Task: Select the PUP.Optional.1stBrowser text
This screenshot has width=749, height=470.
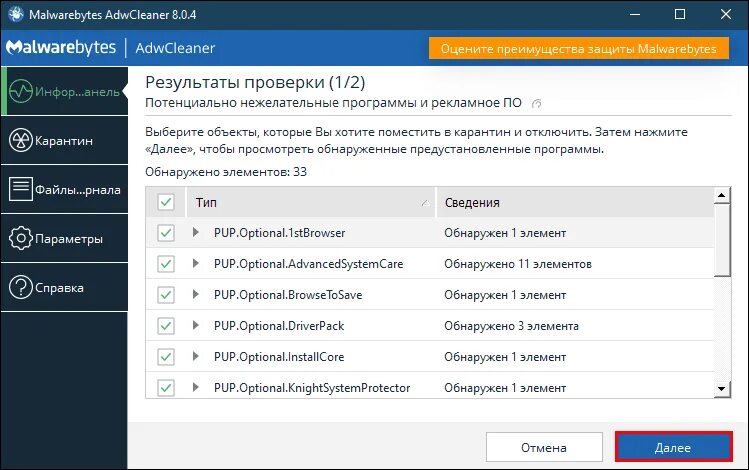Action: click(x=279, y=233)
